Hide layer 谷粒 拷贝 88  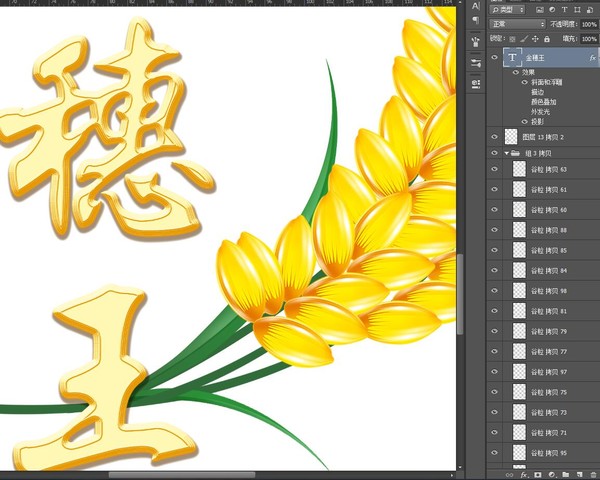tap(494, 230)
